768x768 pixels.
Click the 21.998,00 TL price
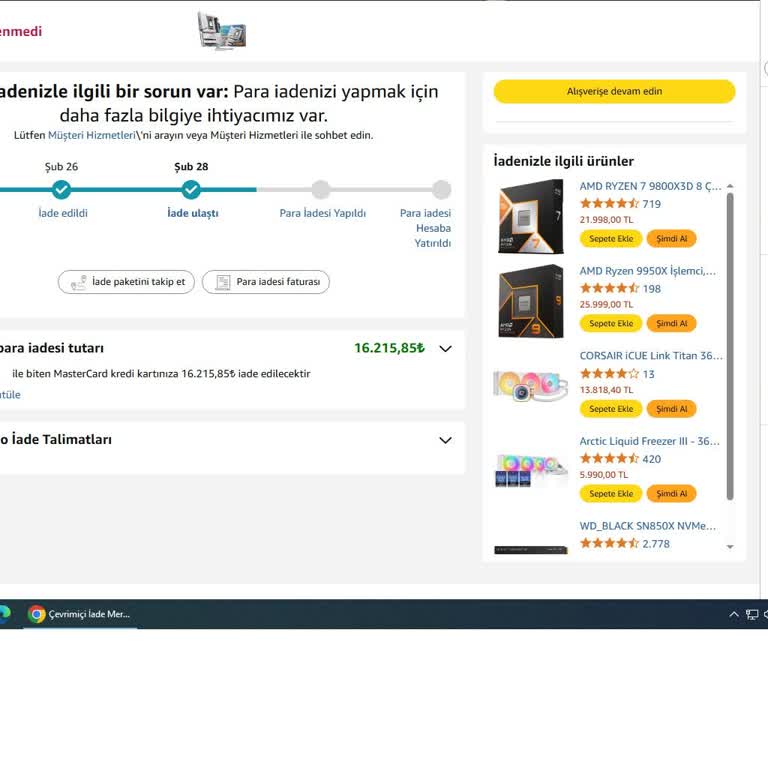tap(606, 220)
